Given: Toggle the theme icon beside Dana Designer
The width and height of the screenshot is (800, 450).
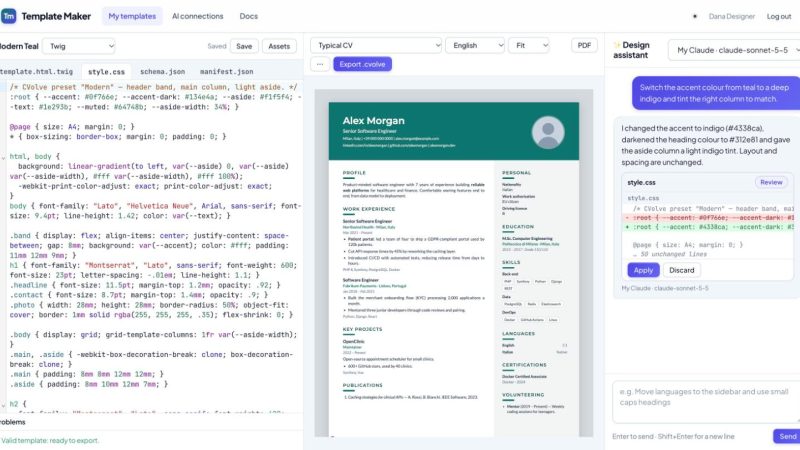Looking at the screenshot, I should pos(694,16).
